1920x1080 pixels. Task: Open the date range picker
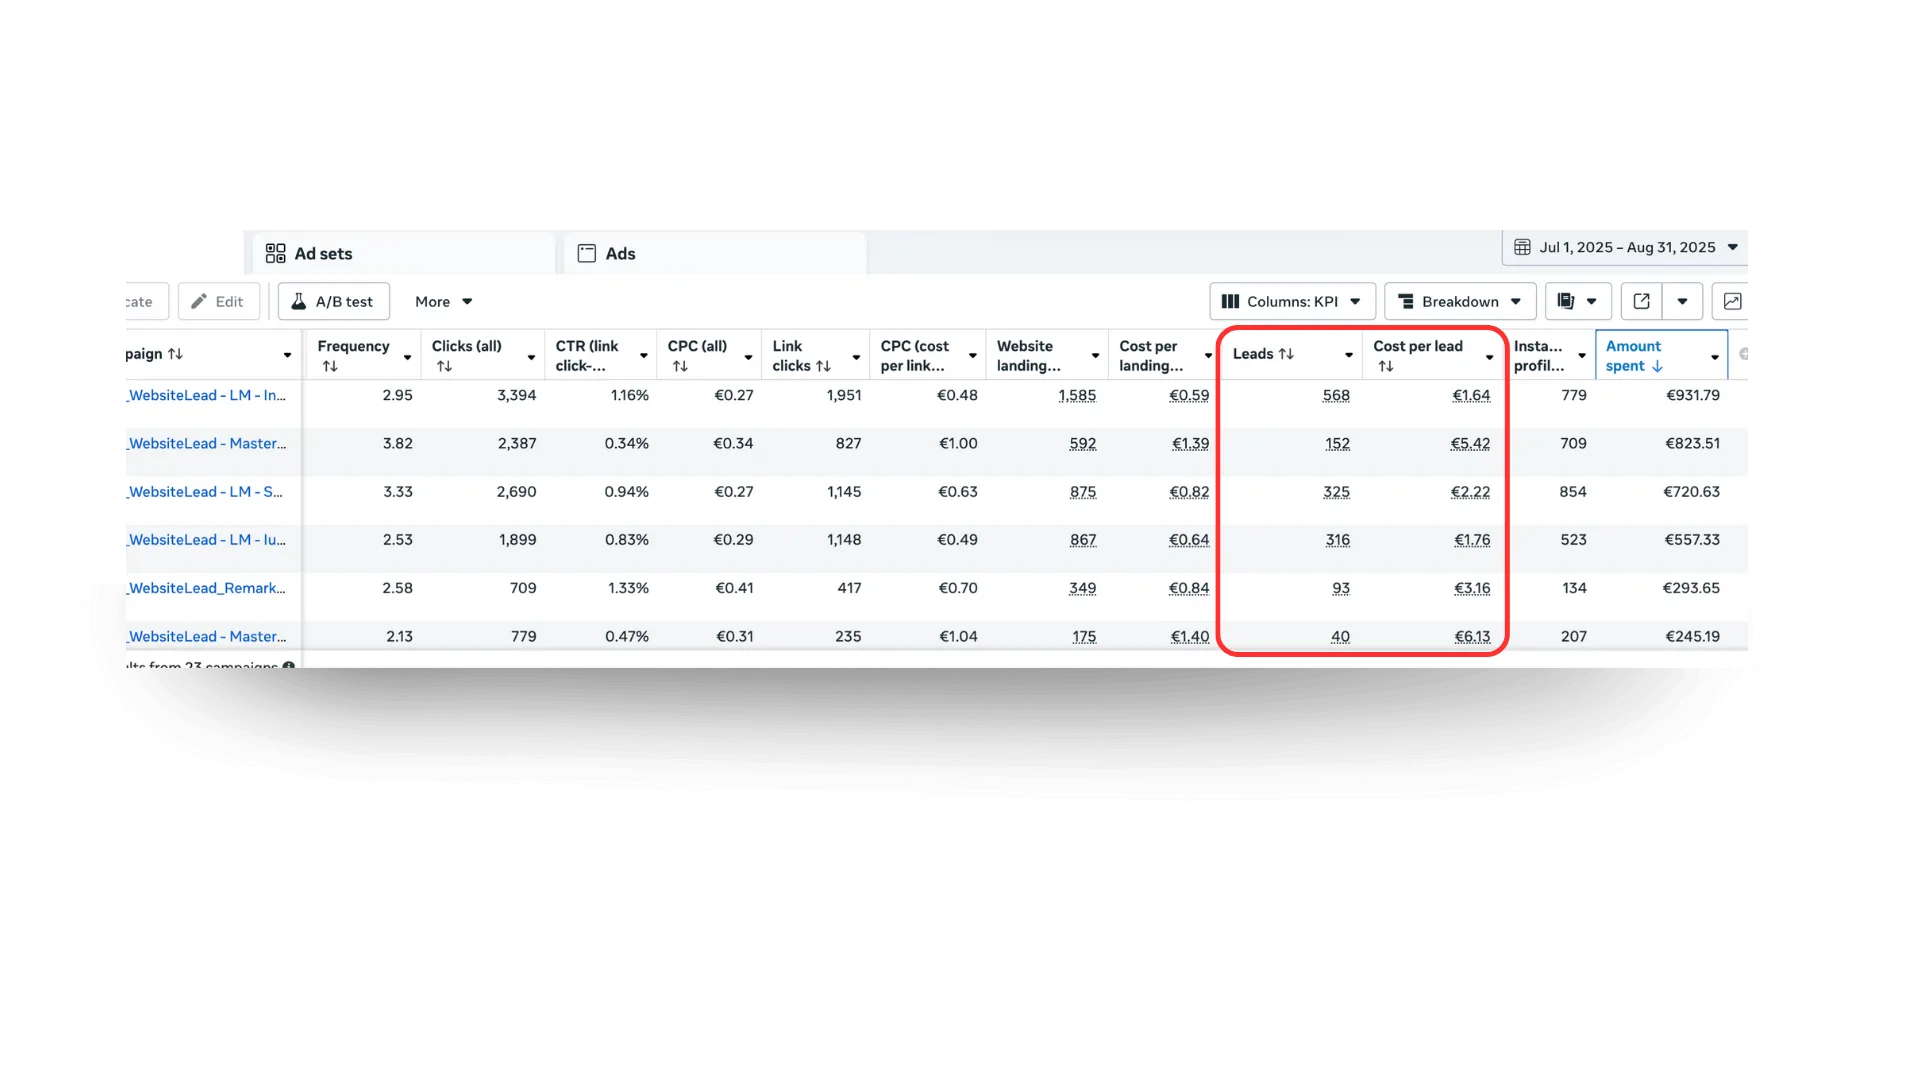tap(1626, 247)
